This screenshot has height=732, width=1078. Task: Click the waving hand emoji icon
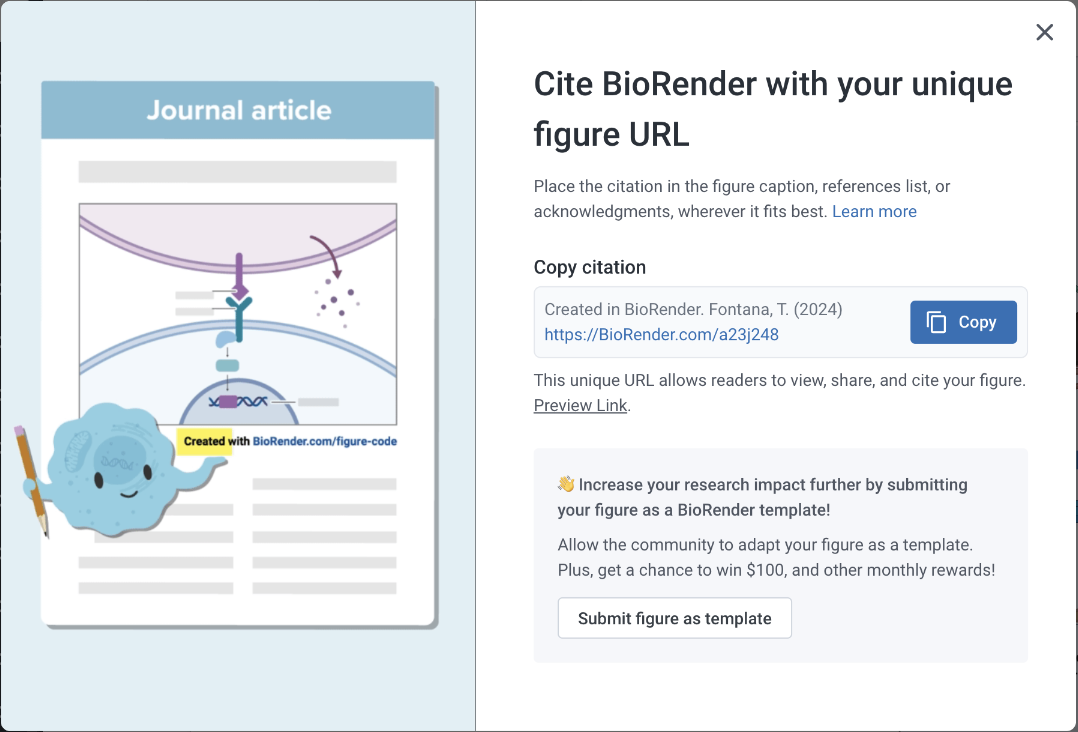point(566,485)
